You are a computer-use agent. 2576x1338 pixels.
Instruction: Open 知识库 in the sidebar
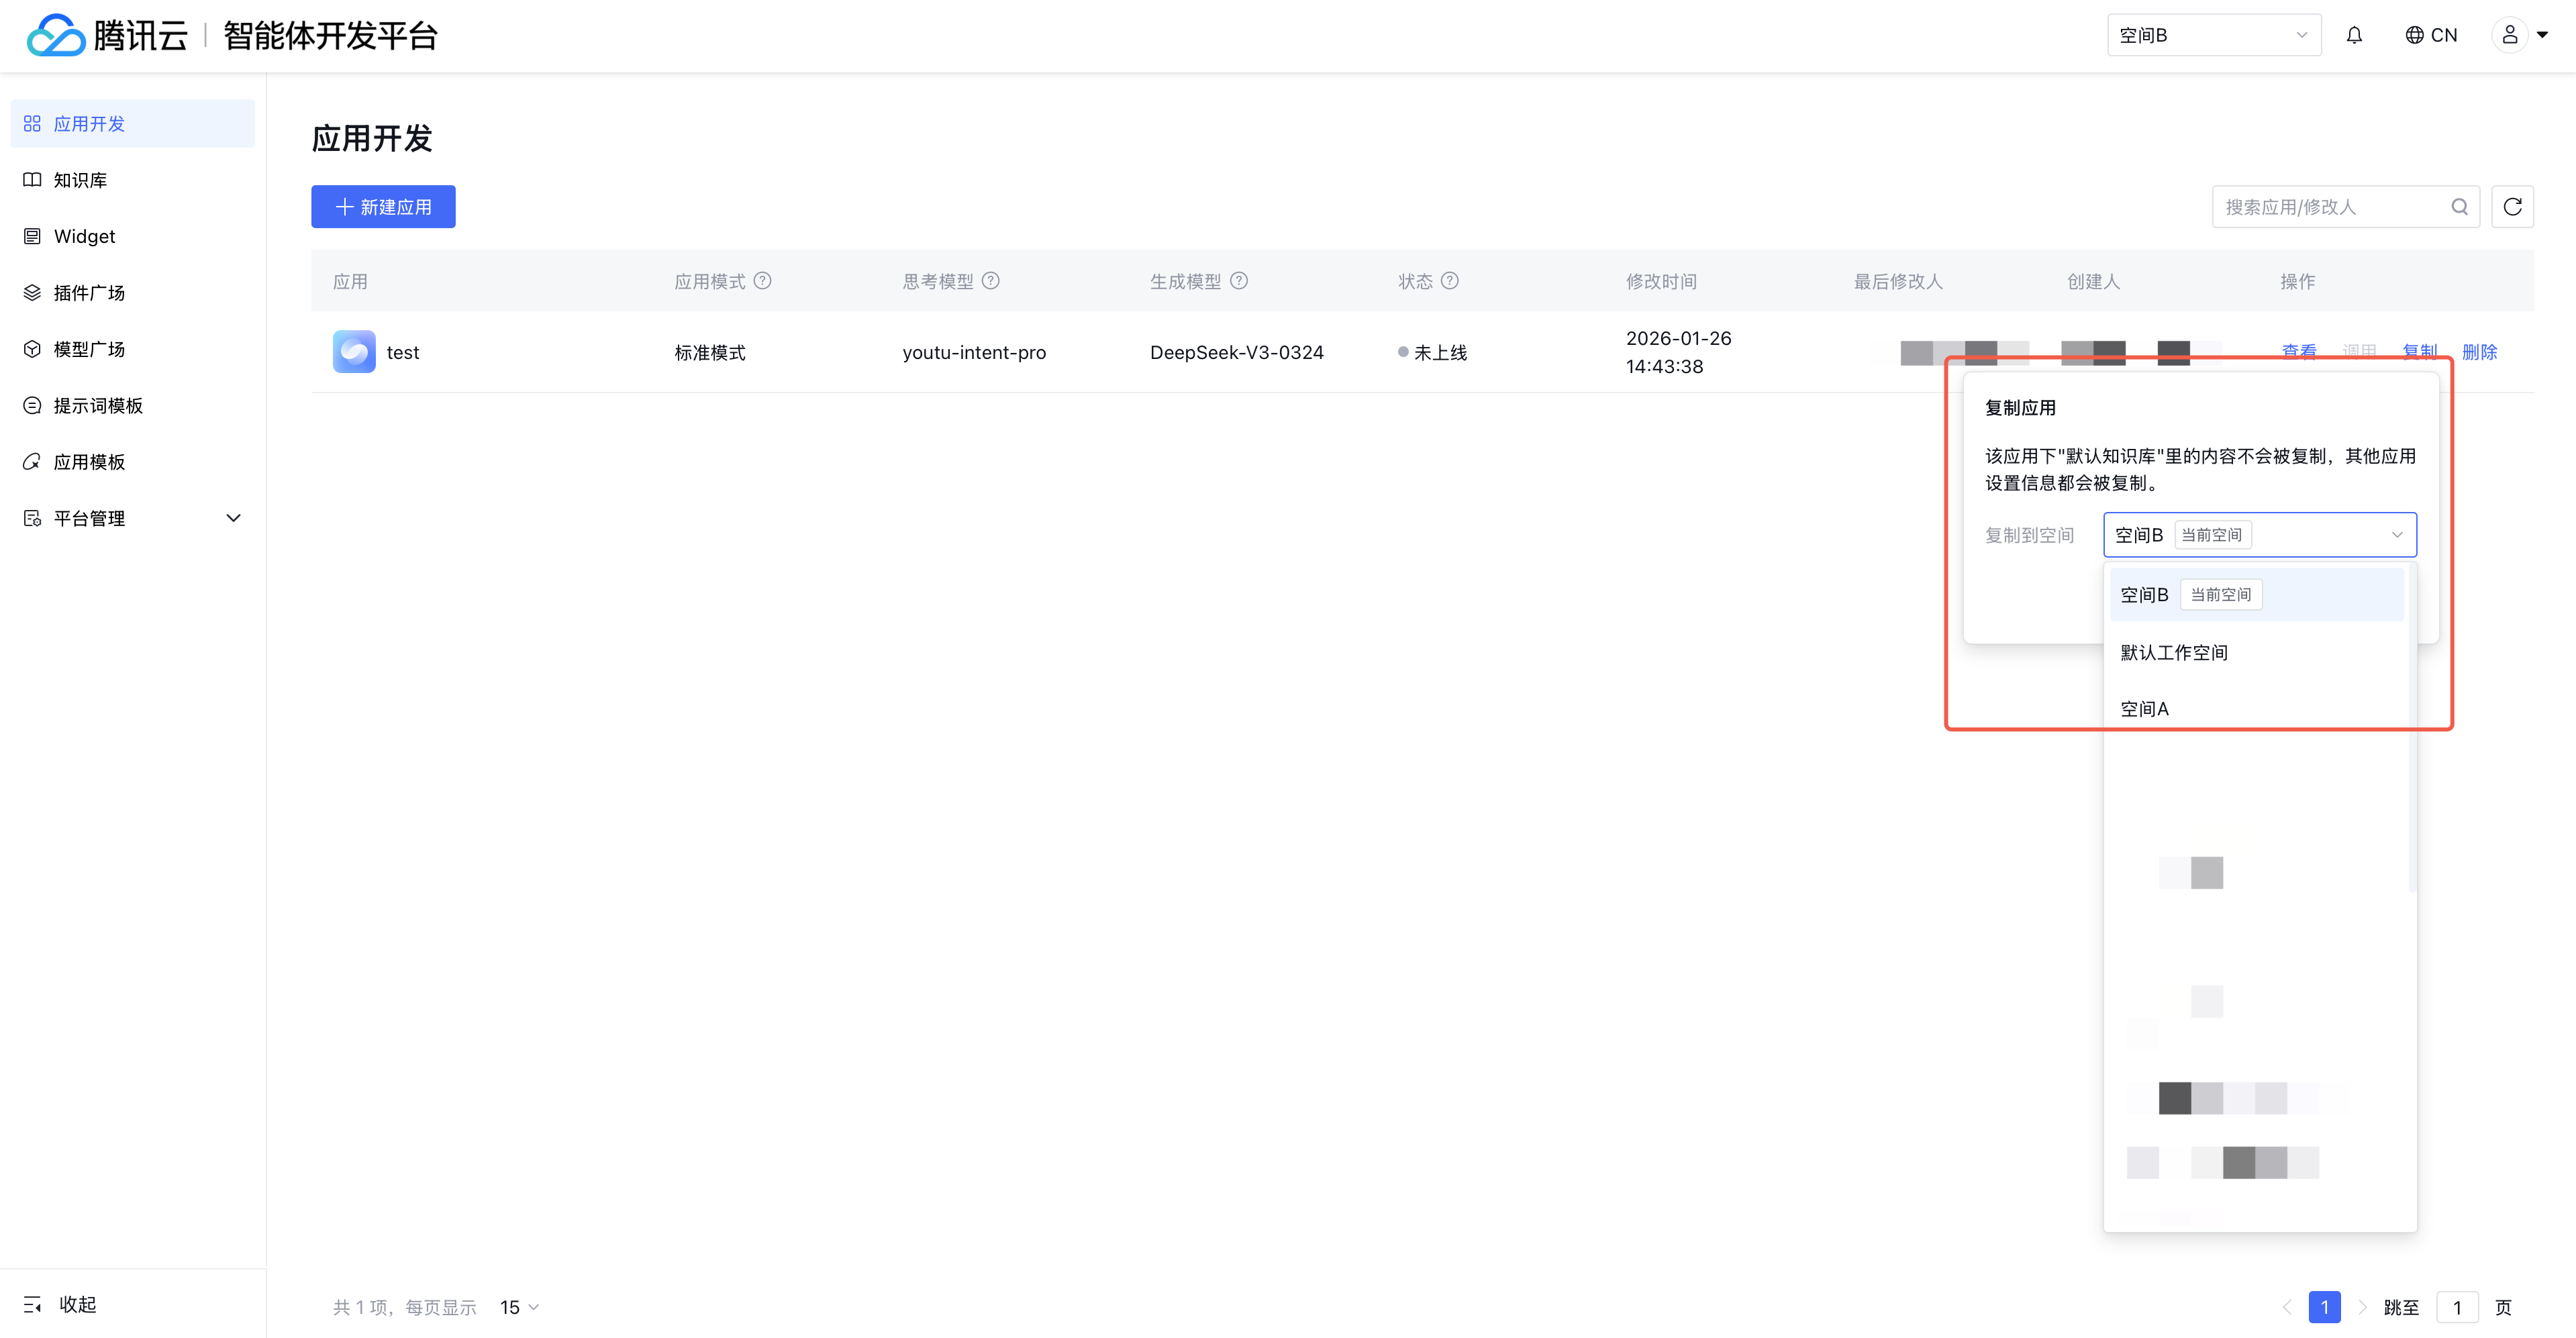coord(80,180)
